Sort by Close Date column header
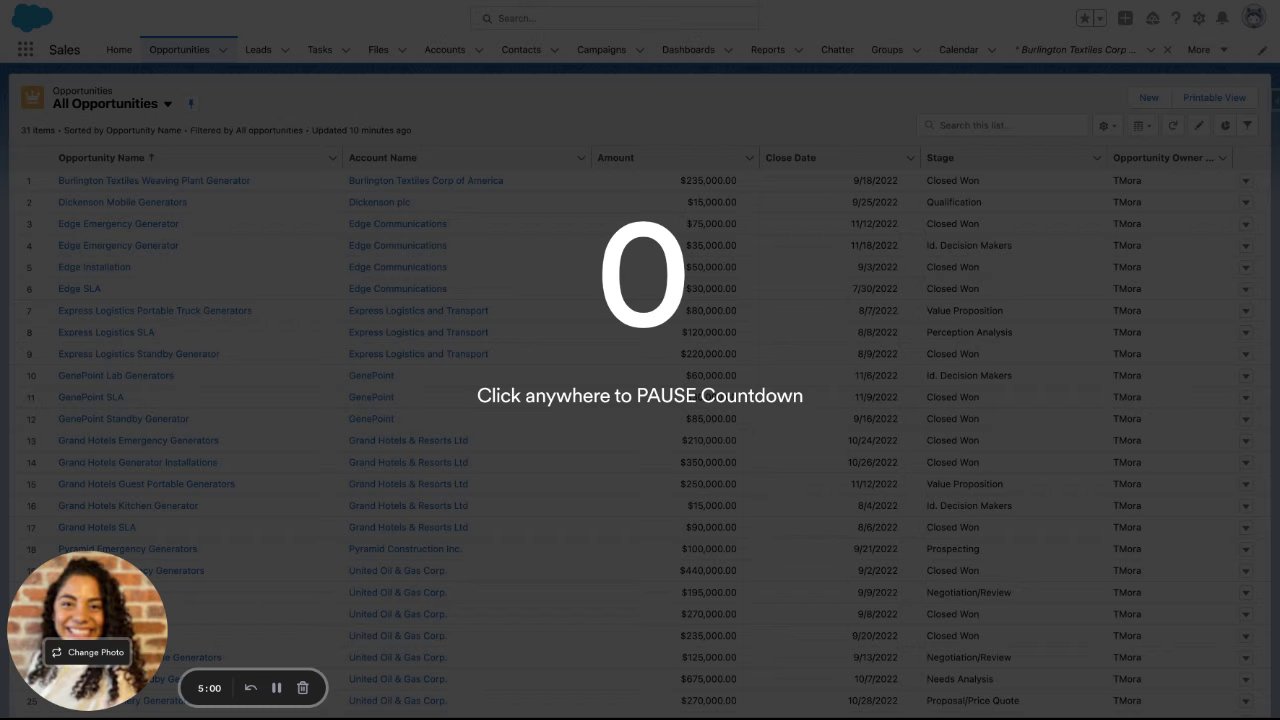This screenshot has height=720, width=1280. (x=790, y=158)
